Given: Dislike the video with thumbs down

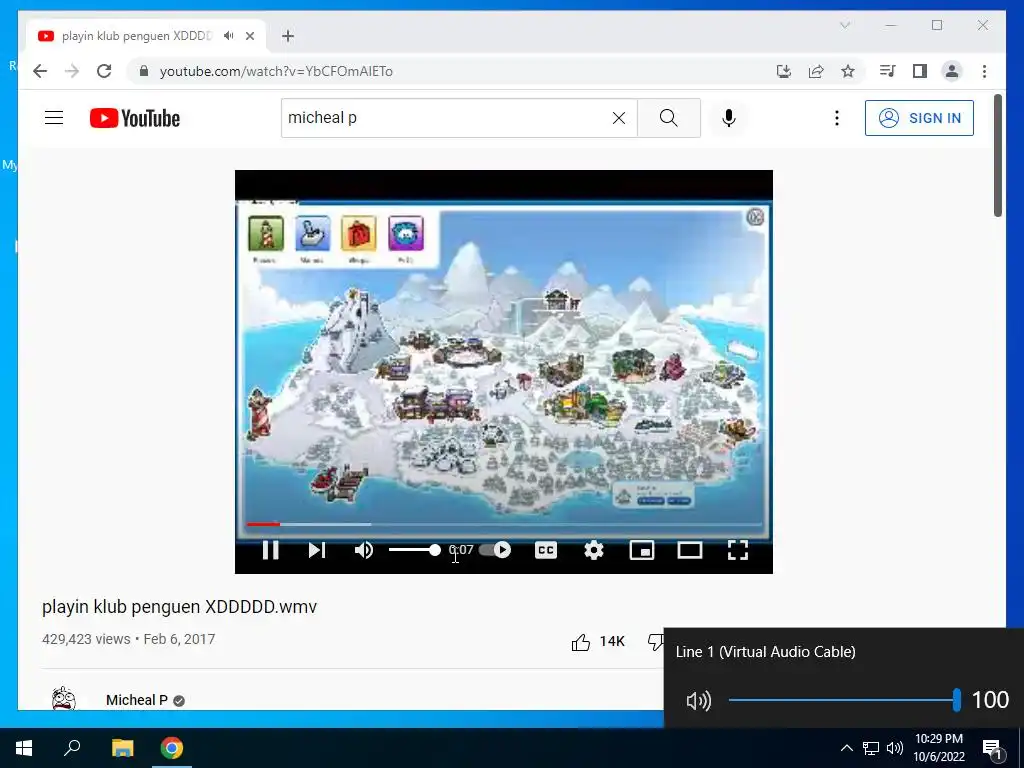Looking at the screenshot, I should [655, 641].
